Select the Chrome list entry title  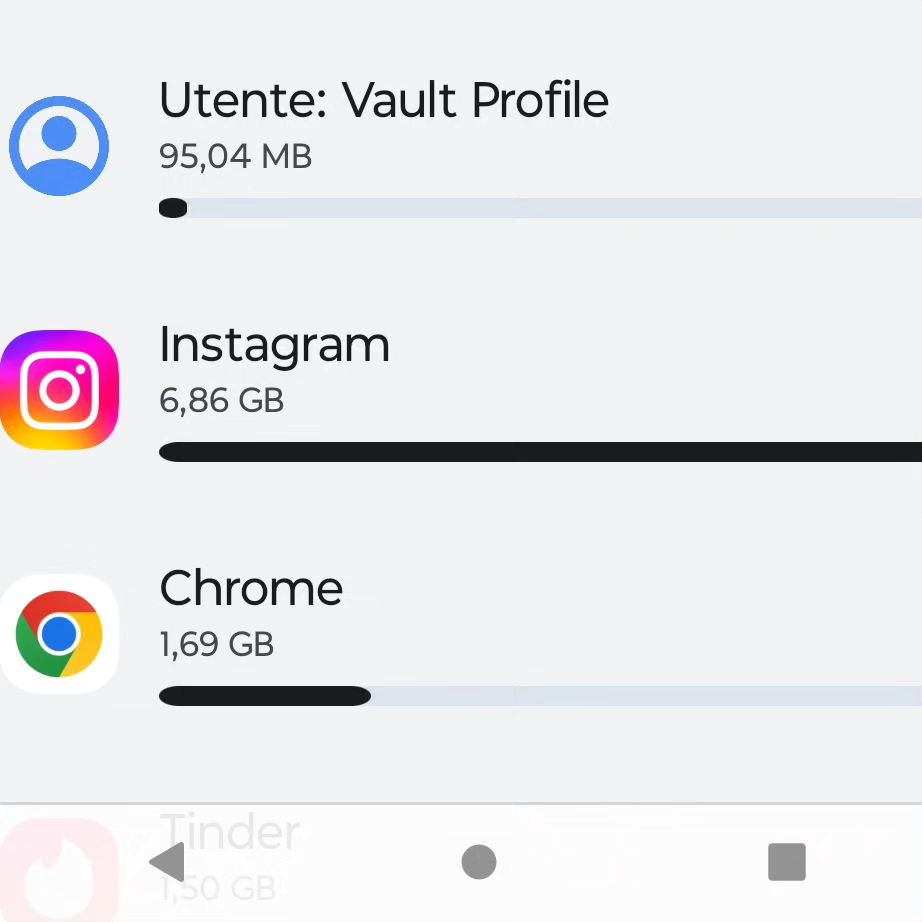251,587
